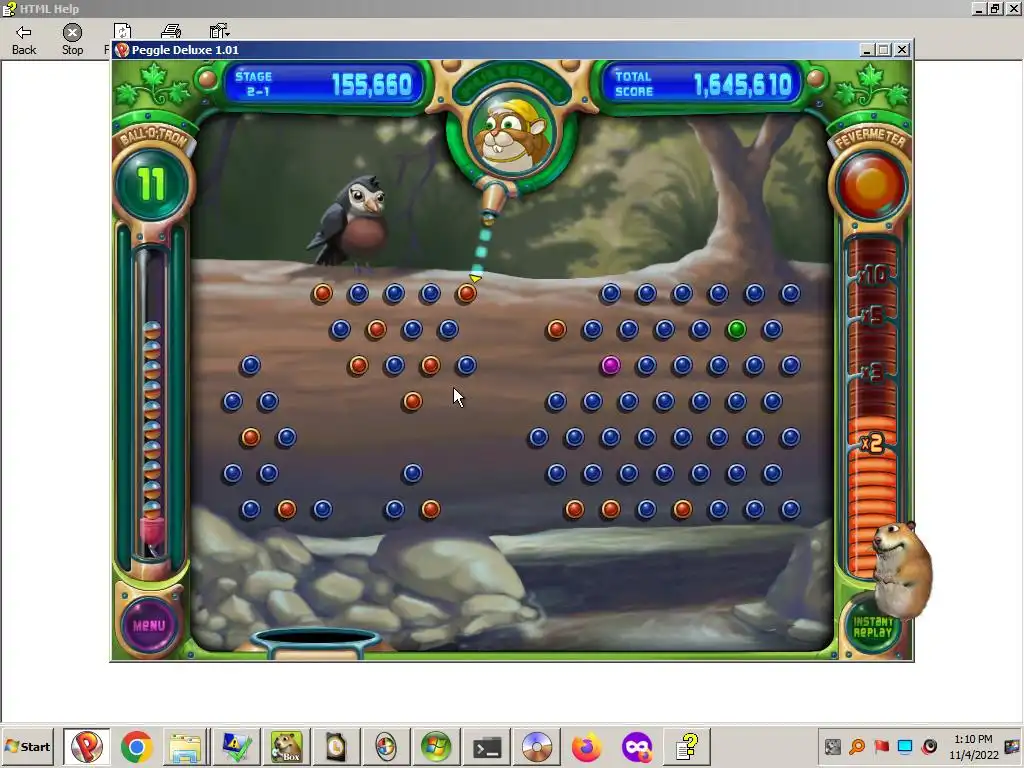Viewport: 1024px width, 768px height.
Task: Open the Windows Start button
Action: (27, 746)
